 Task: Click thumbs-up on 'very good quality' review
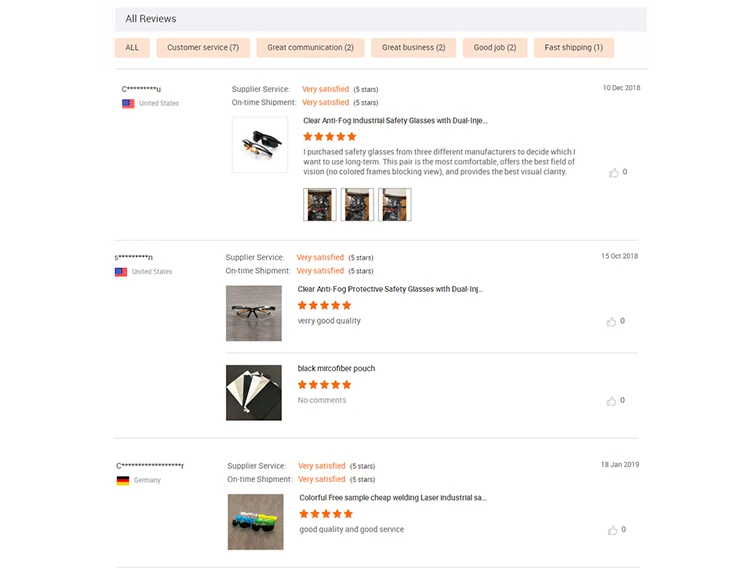pos(611,322)
